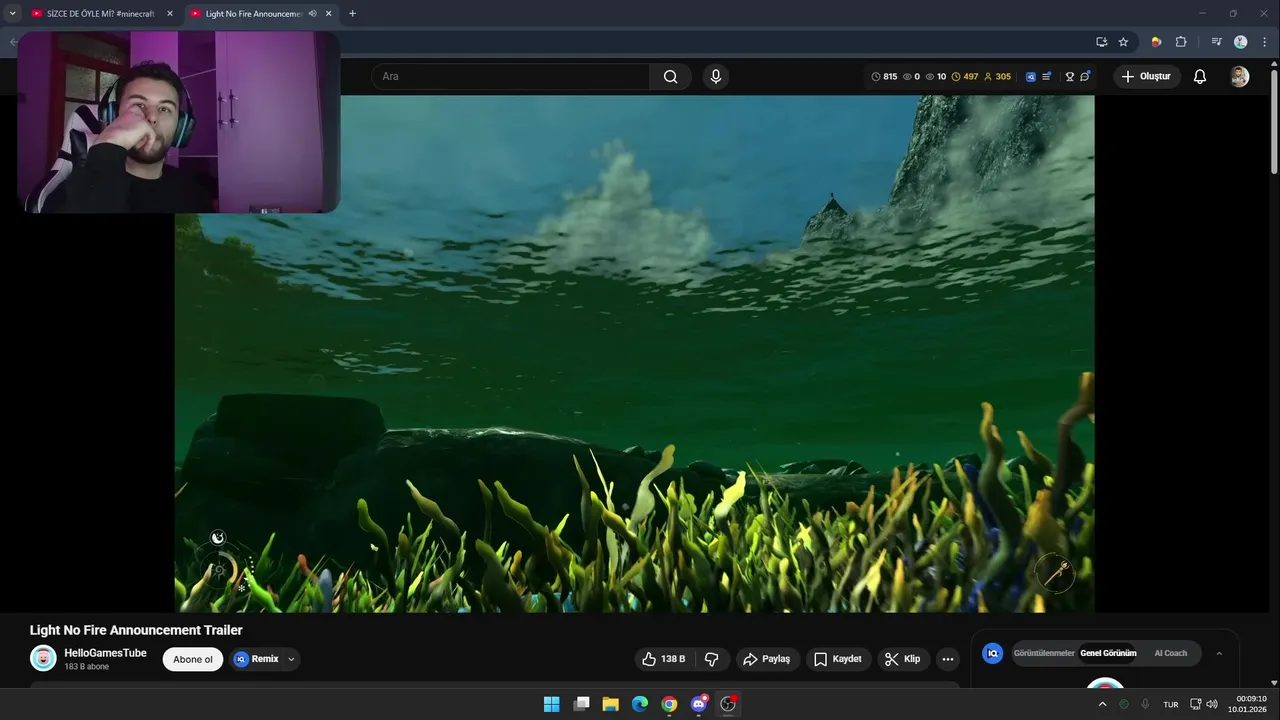Screen dimensions: 1280x720
Task: Open the tab search dropdown arrow
Action: click(x=12, y=14)
